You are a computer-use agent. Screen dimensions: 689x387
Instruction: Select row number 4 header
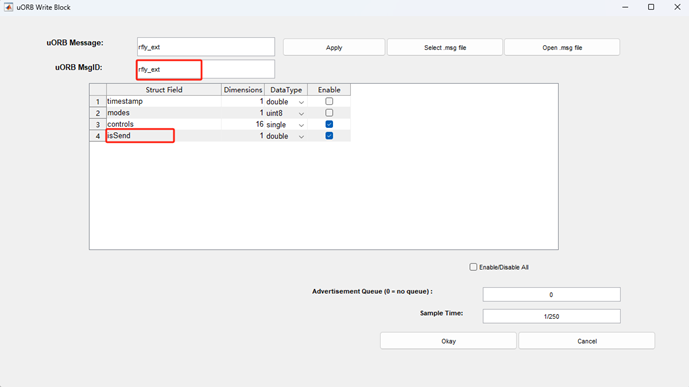pyautogui.click(x=98, y=136)
